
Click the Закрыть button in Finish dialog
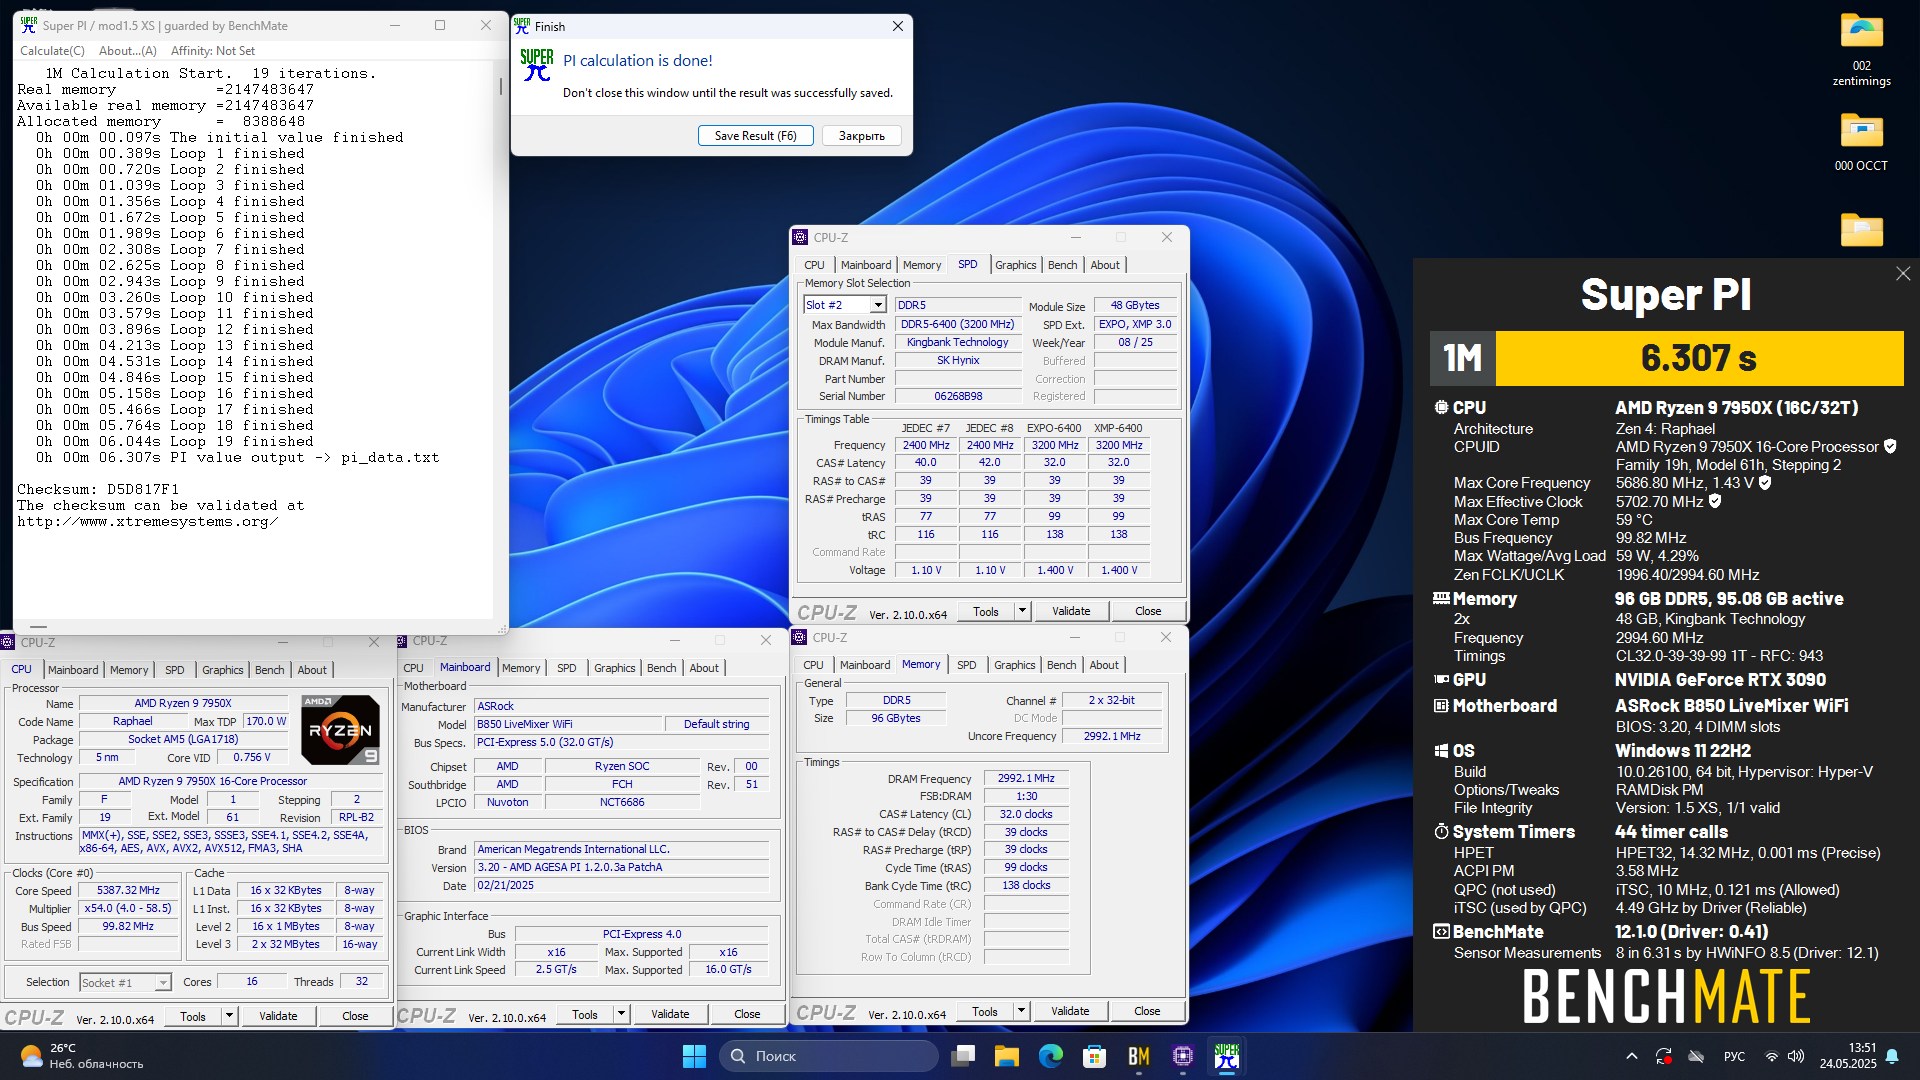coord(861,136)
